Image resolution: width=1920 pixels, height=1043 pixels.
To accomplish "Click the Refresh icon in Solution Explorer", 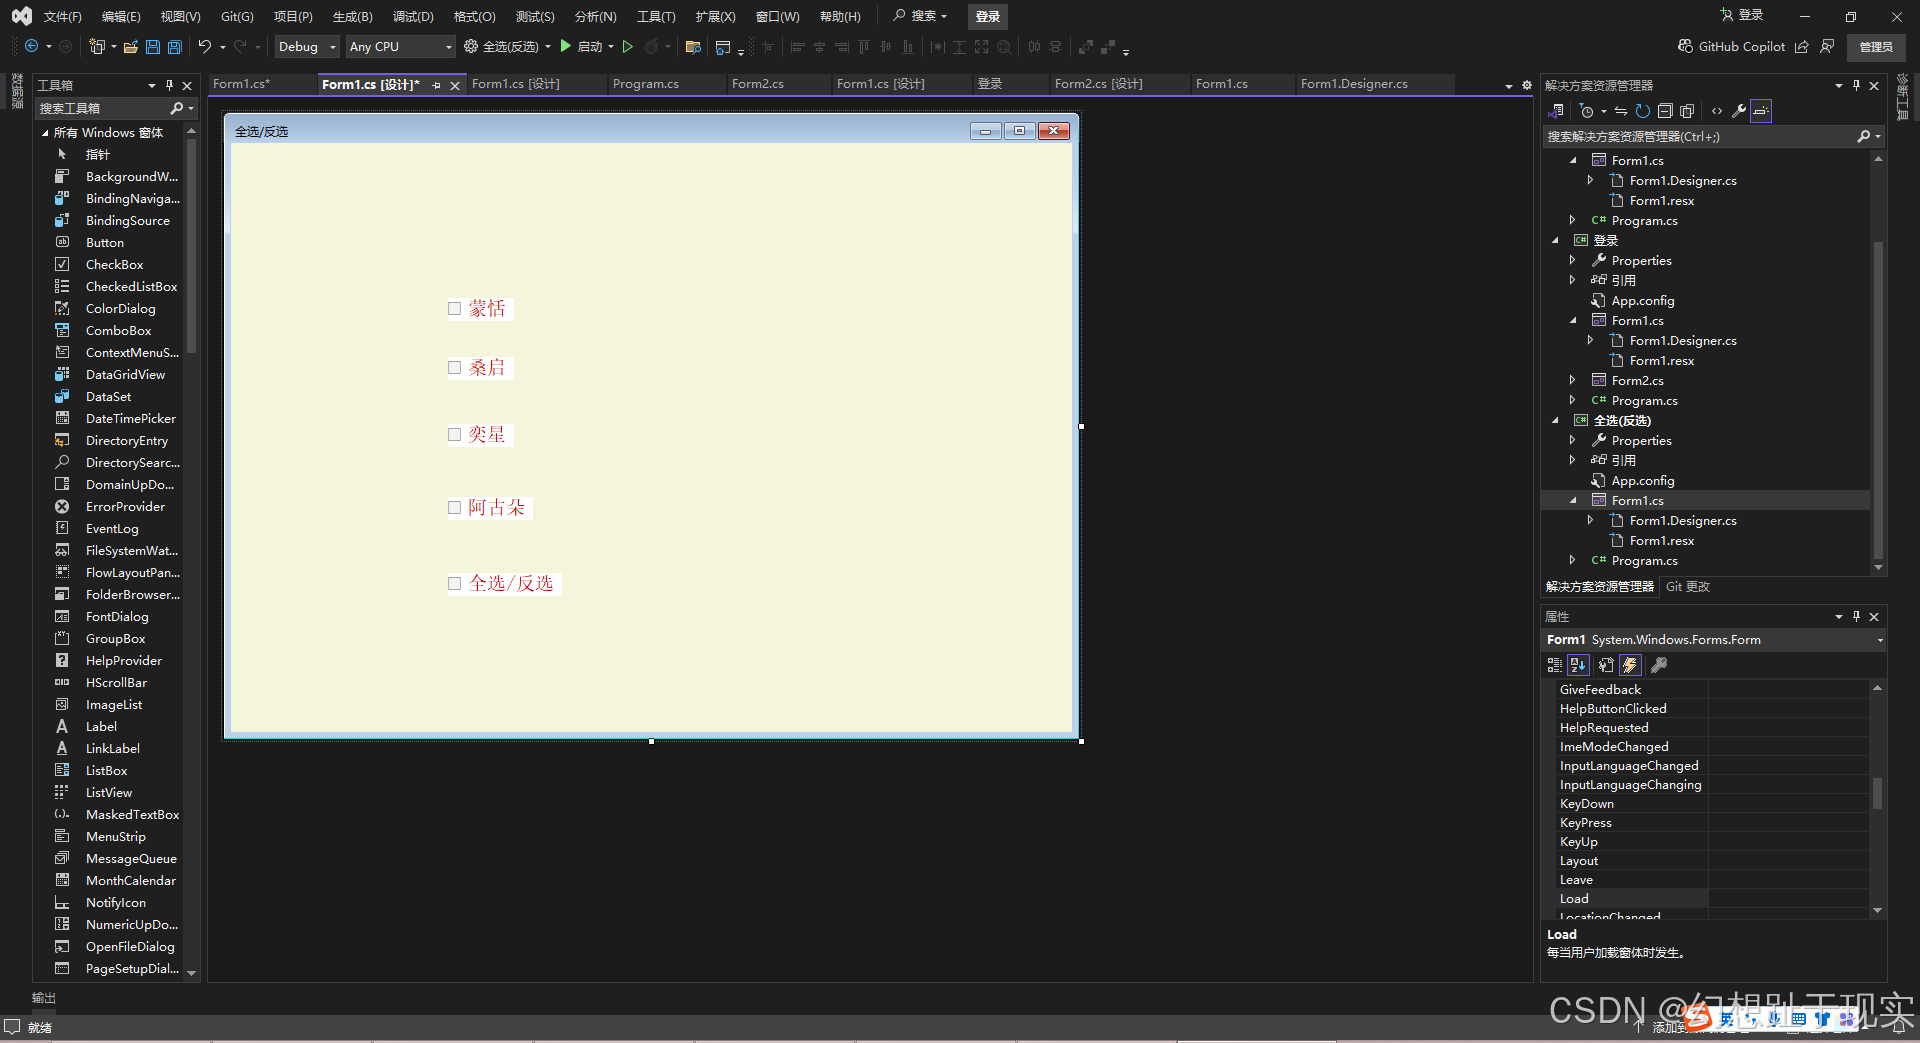I will pyautogui.click(x=1642, y=111).
